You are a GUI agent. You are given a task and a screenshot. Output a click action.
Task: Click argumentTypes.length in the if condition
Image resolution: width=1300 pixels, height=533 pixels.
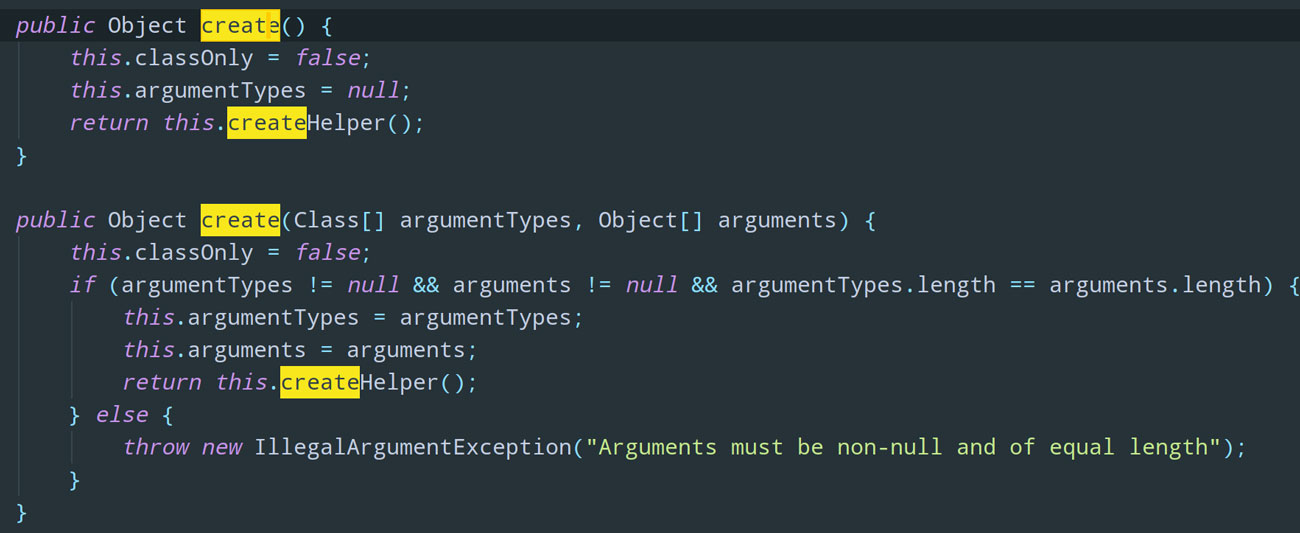[863, 285]
